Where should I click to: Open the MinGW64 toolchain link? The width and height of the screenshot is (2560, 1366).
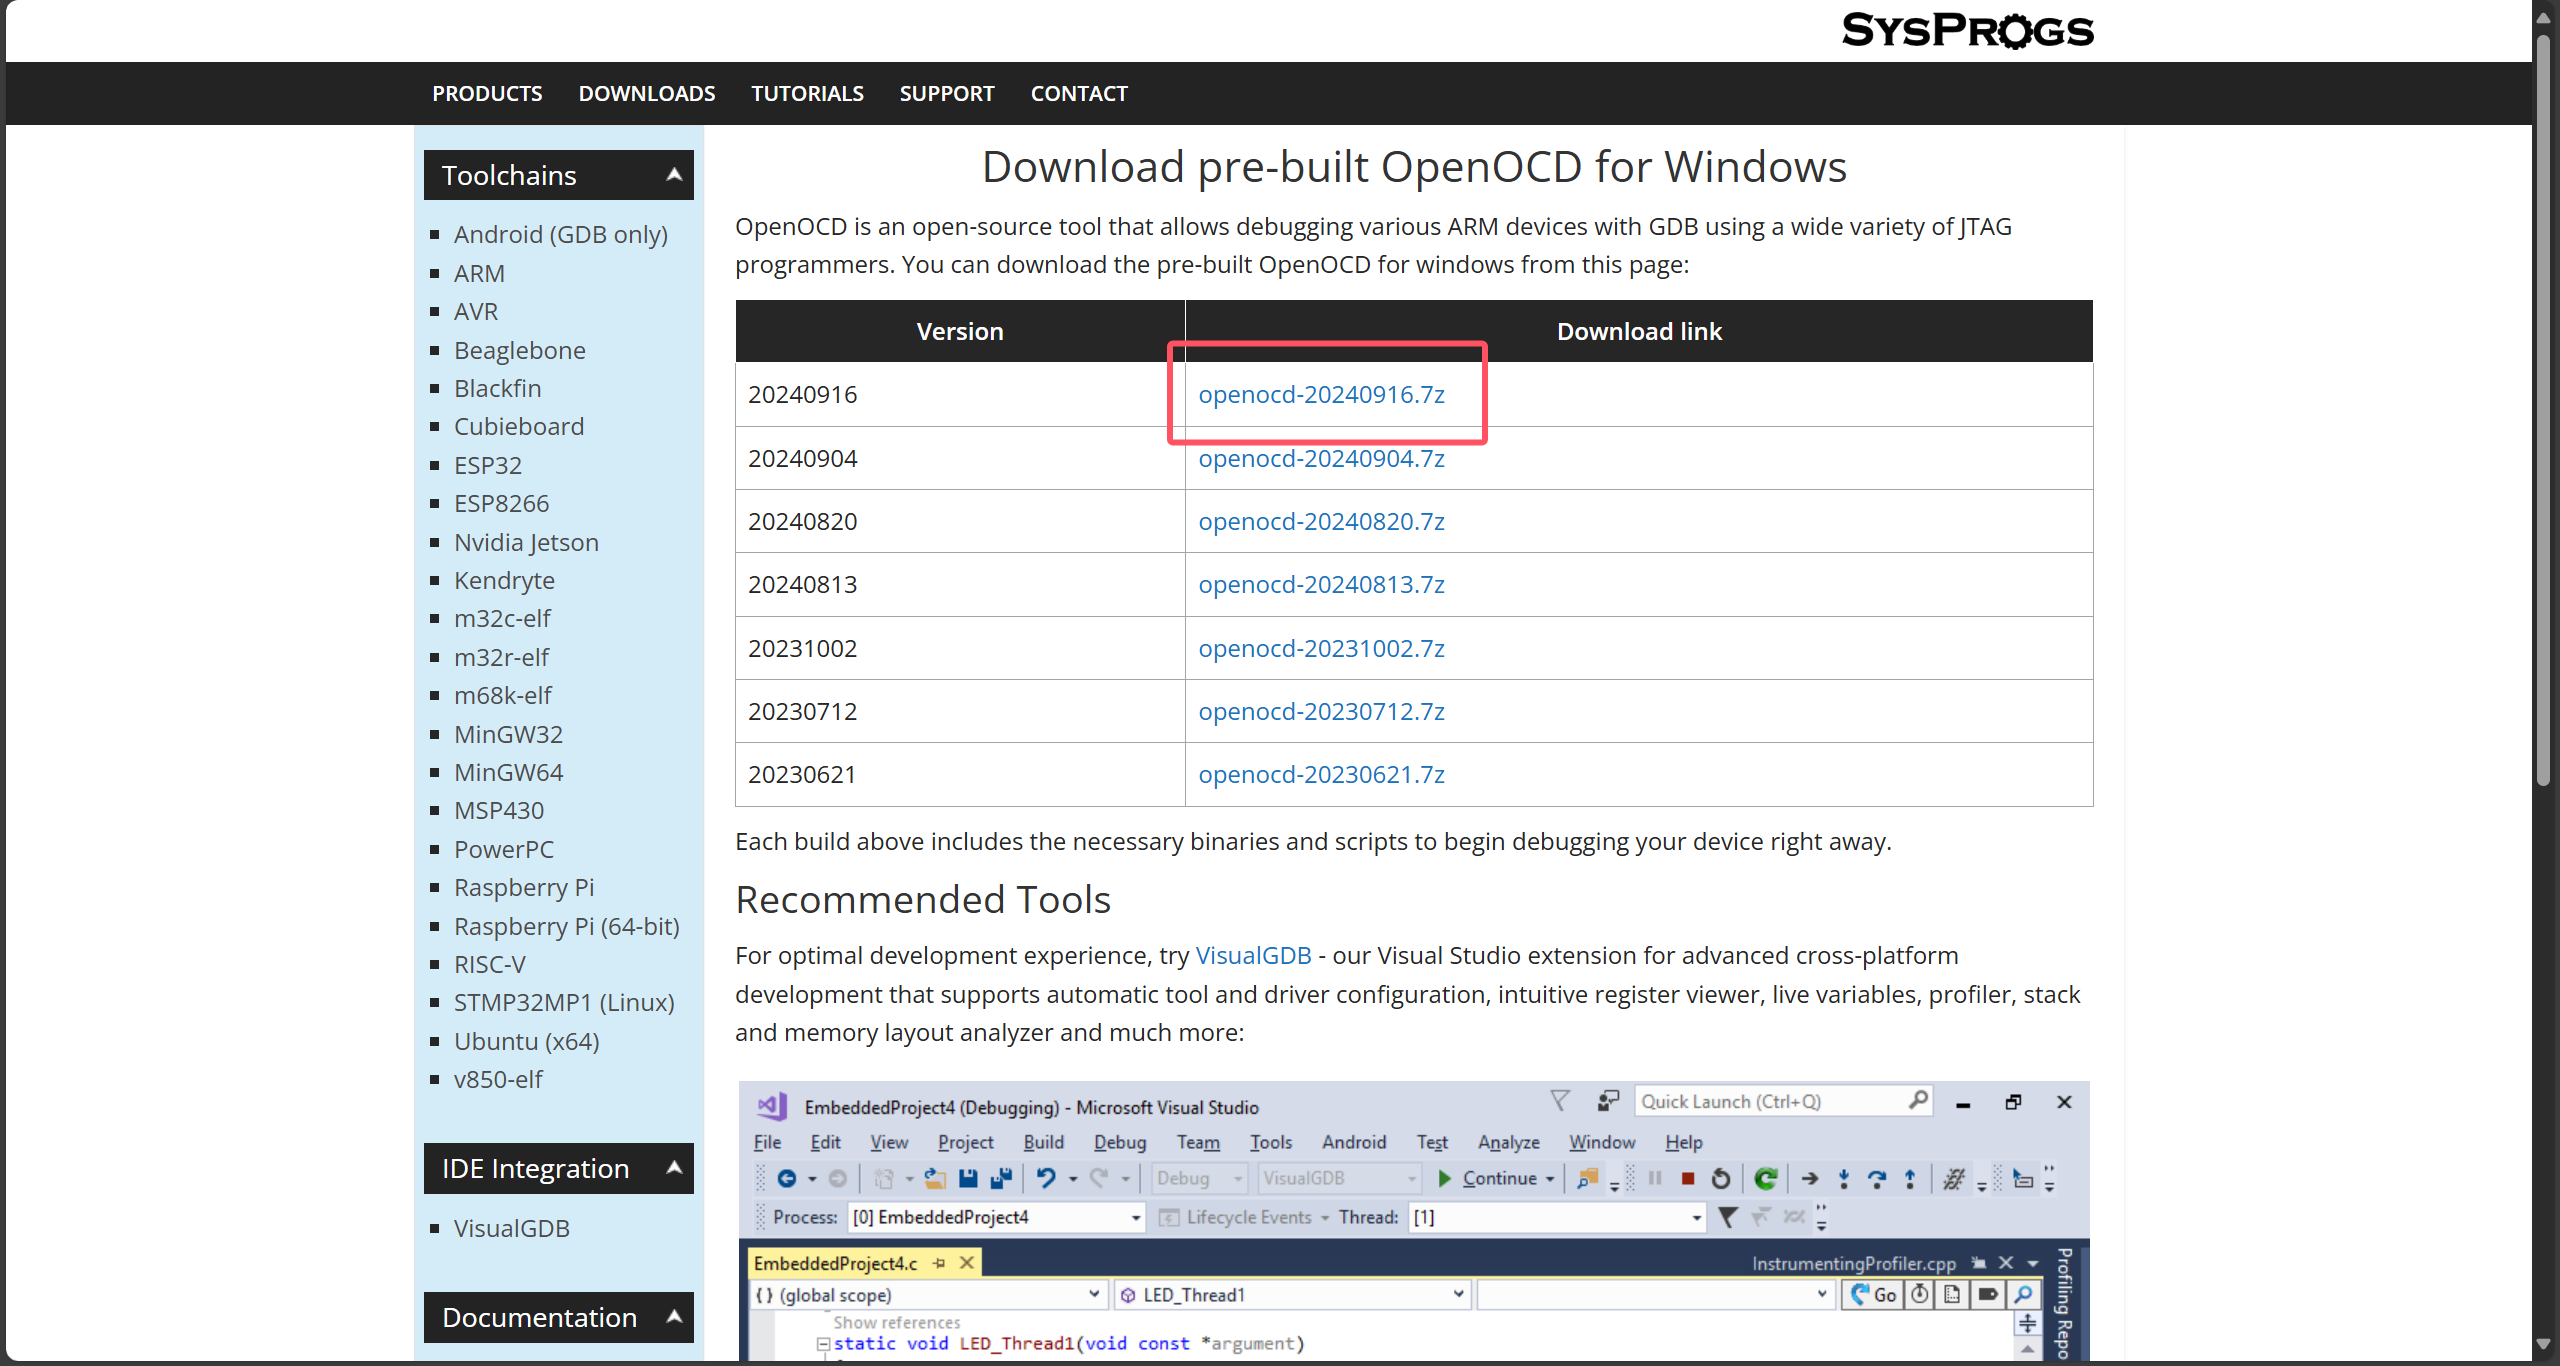[x=508, y=772]
